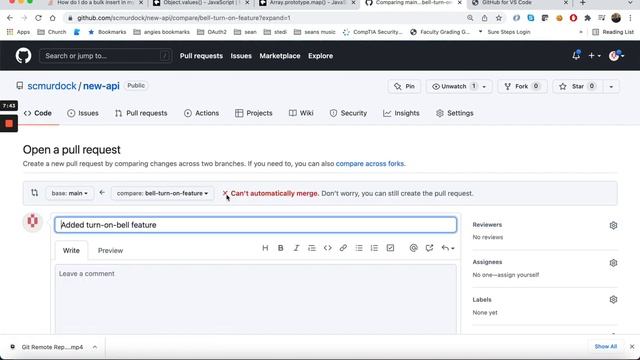
Task: Open the notifications bell
Action: [576, 56]
